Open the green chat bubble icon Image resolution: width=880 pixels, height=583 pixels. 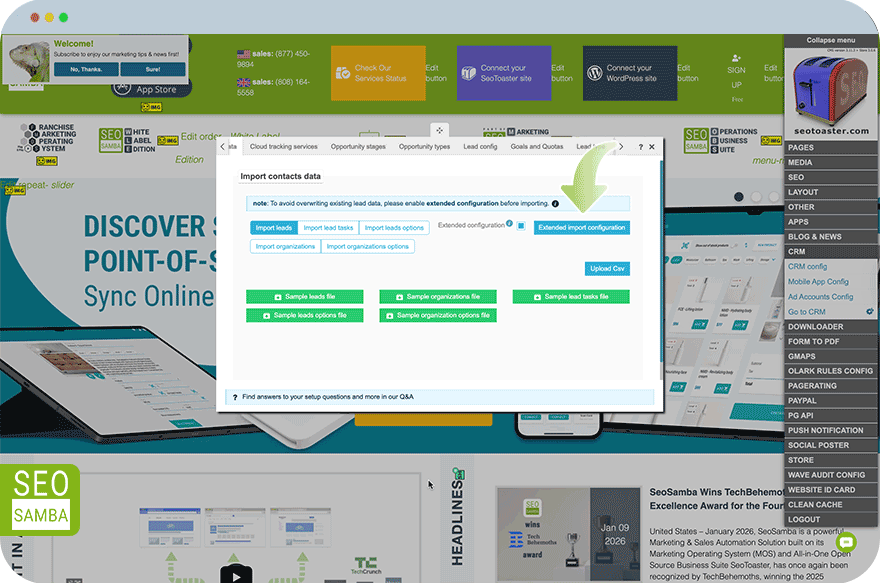(x=846, y=542)
